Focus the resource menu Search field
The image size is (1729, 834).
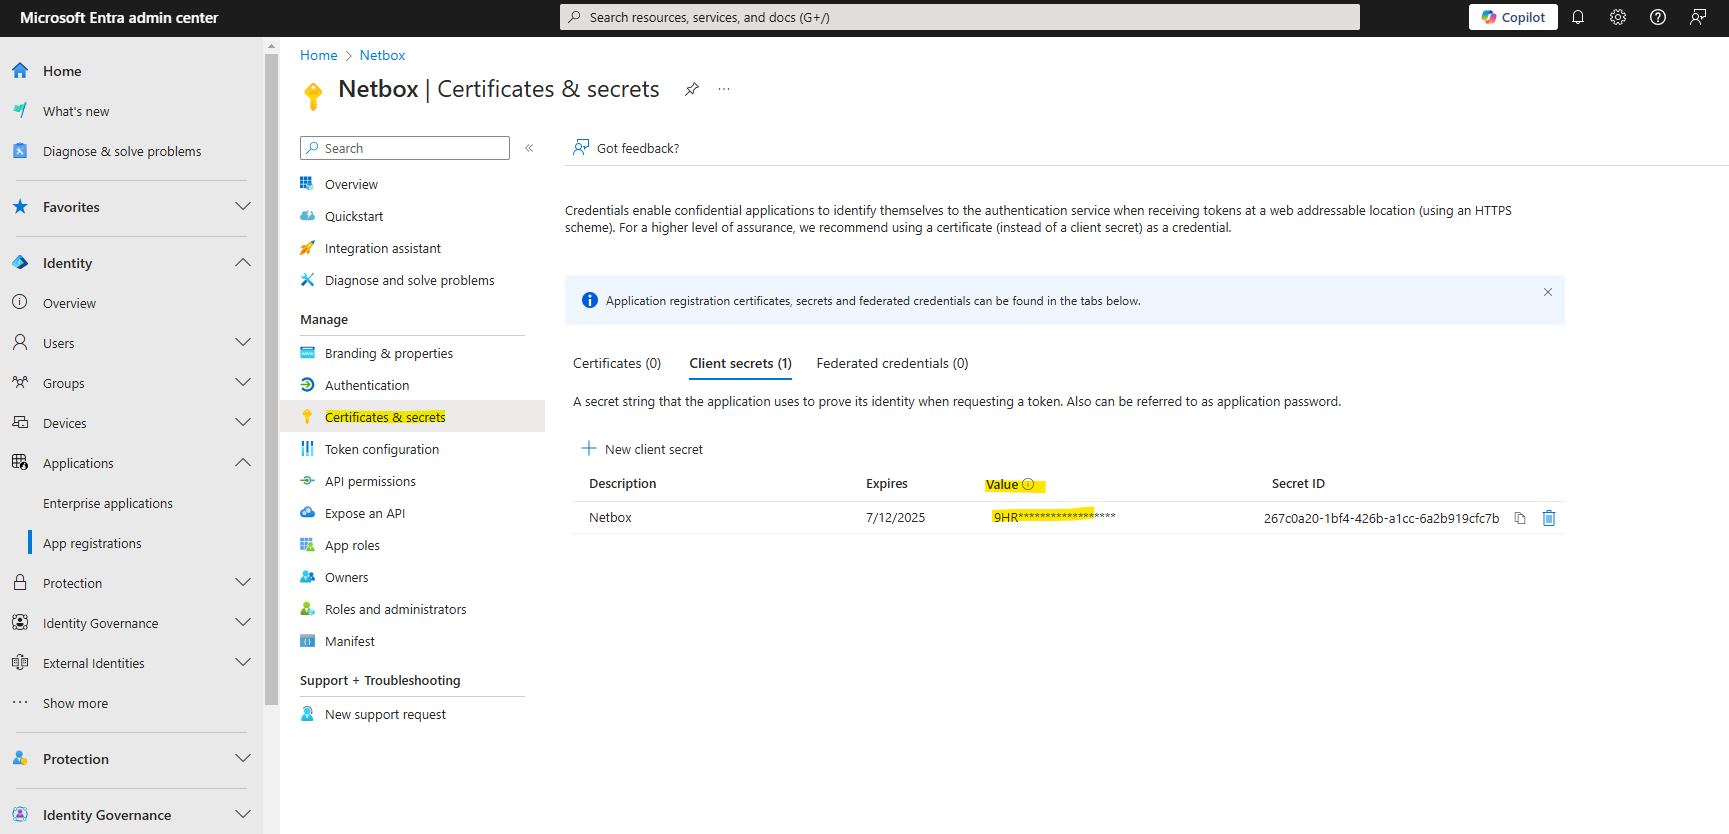click(405, 148)
